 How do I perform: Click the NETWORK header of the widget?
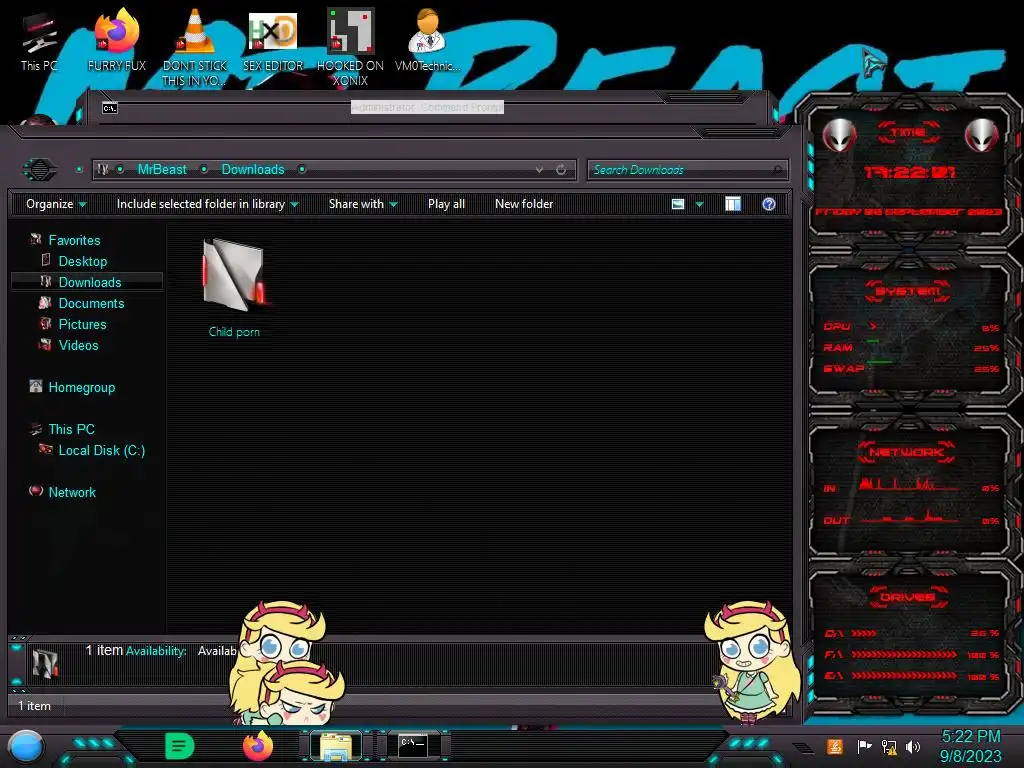coord(907,452)
